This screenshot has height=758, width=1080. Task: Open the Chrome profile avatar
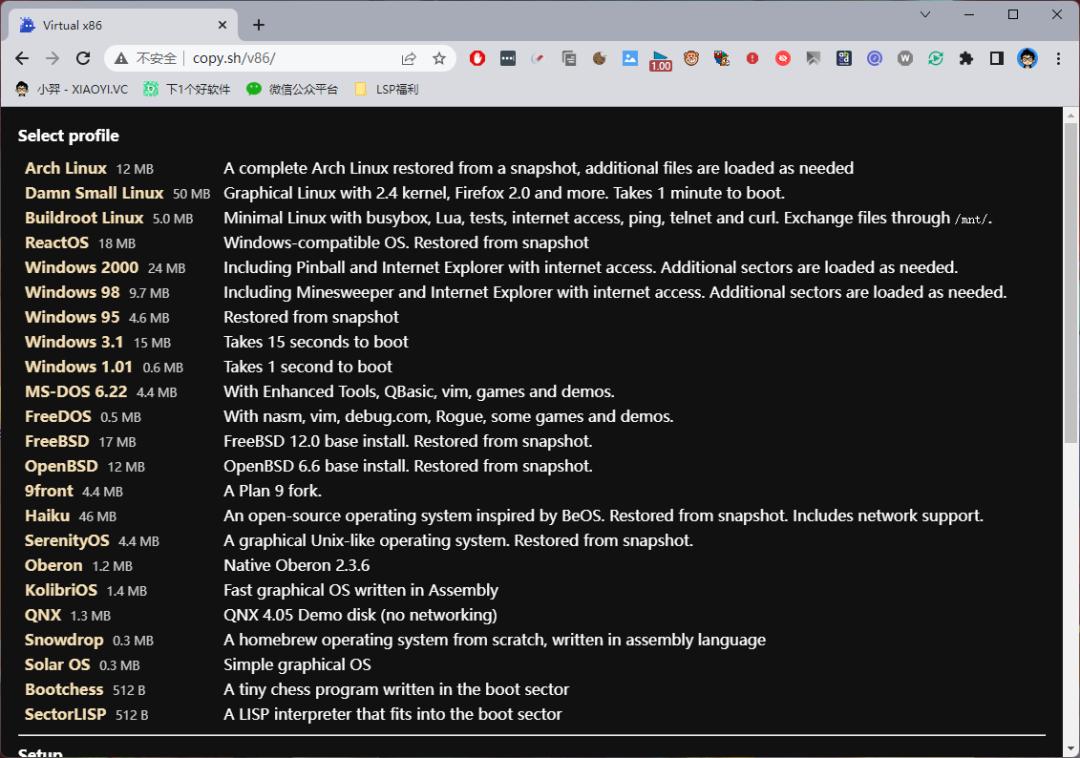click(1027, 58)
